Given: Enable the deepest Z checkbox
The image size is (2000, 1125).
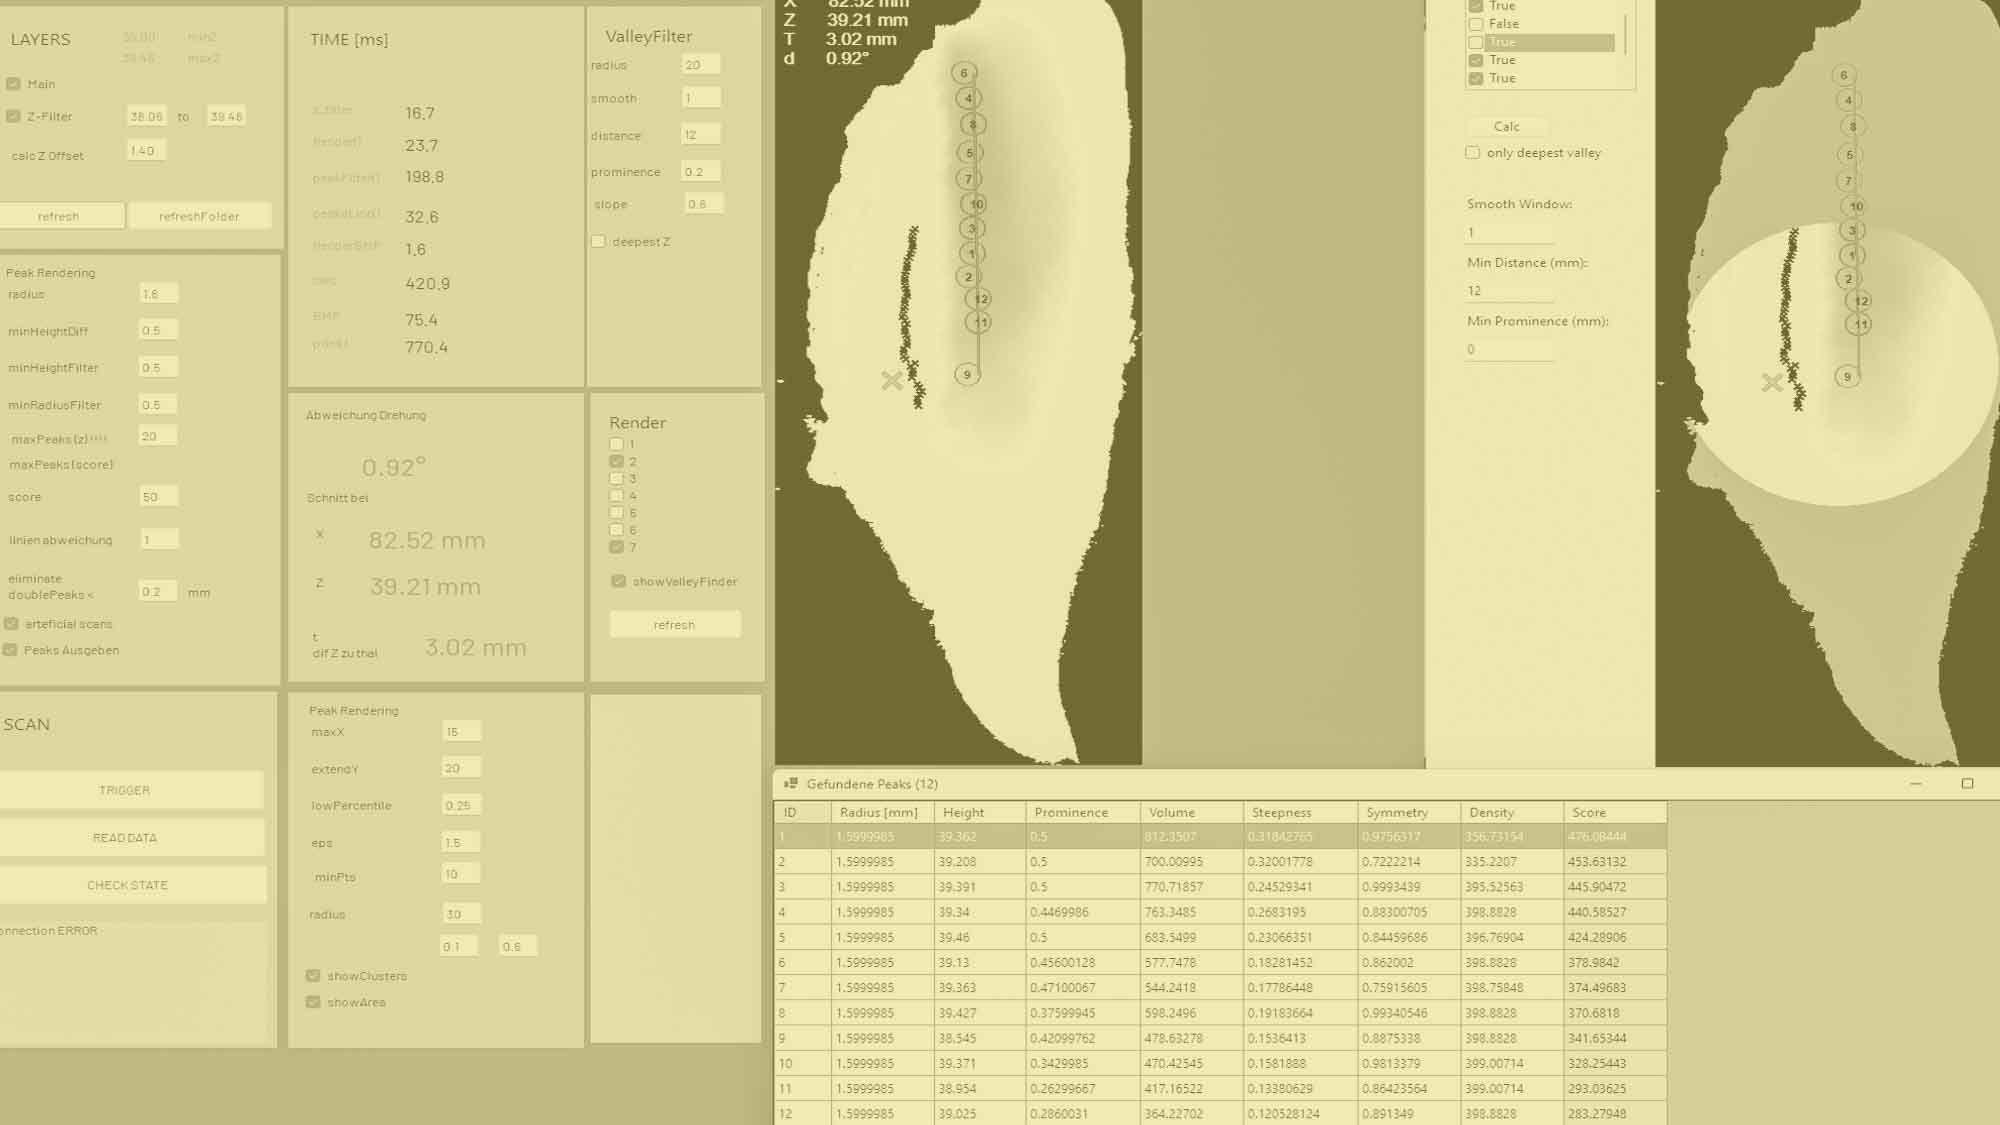Looking at the screenshot, I should (598, 241).
